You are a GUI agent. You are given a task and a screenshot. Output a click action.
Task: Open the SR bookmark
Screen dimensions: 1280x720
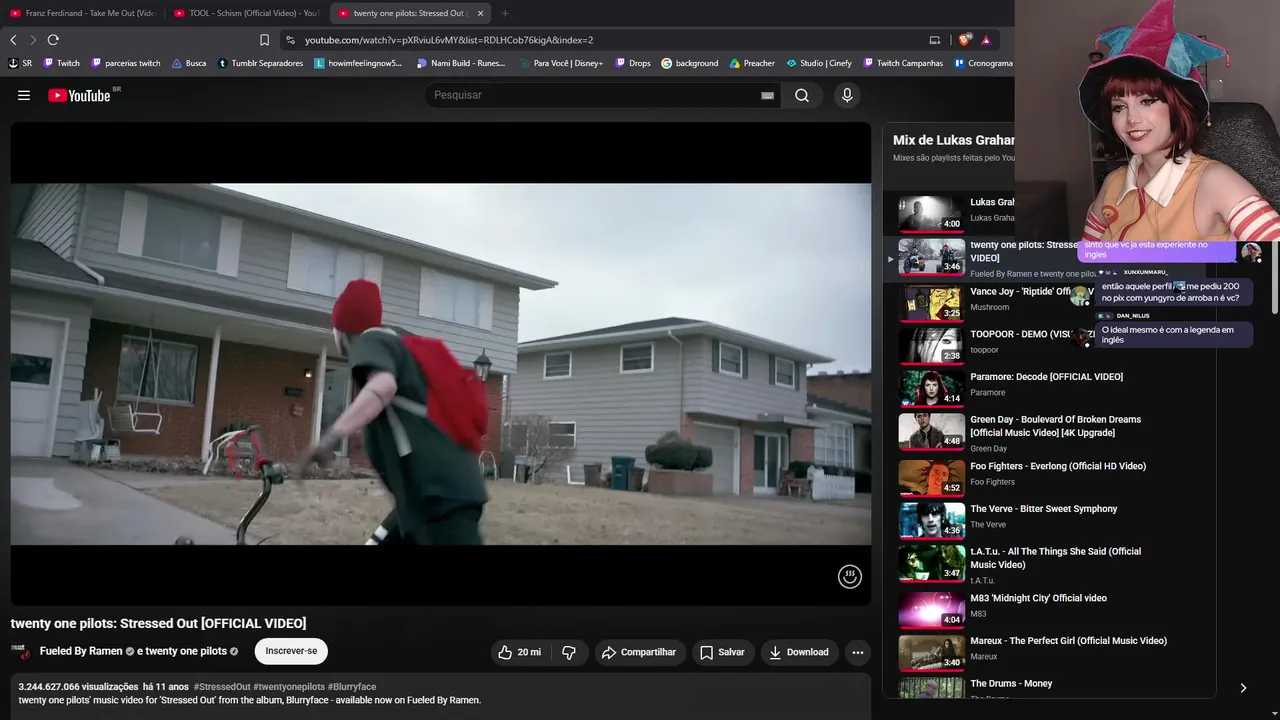click(x=20, y=63)
